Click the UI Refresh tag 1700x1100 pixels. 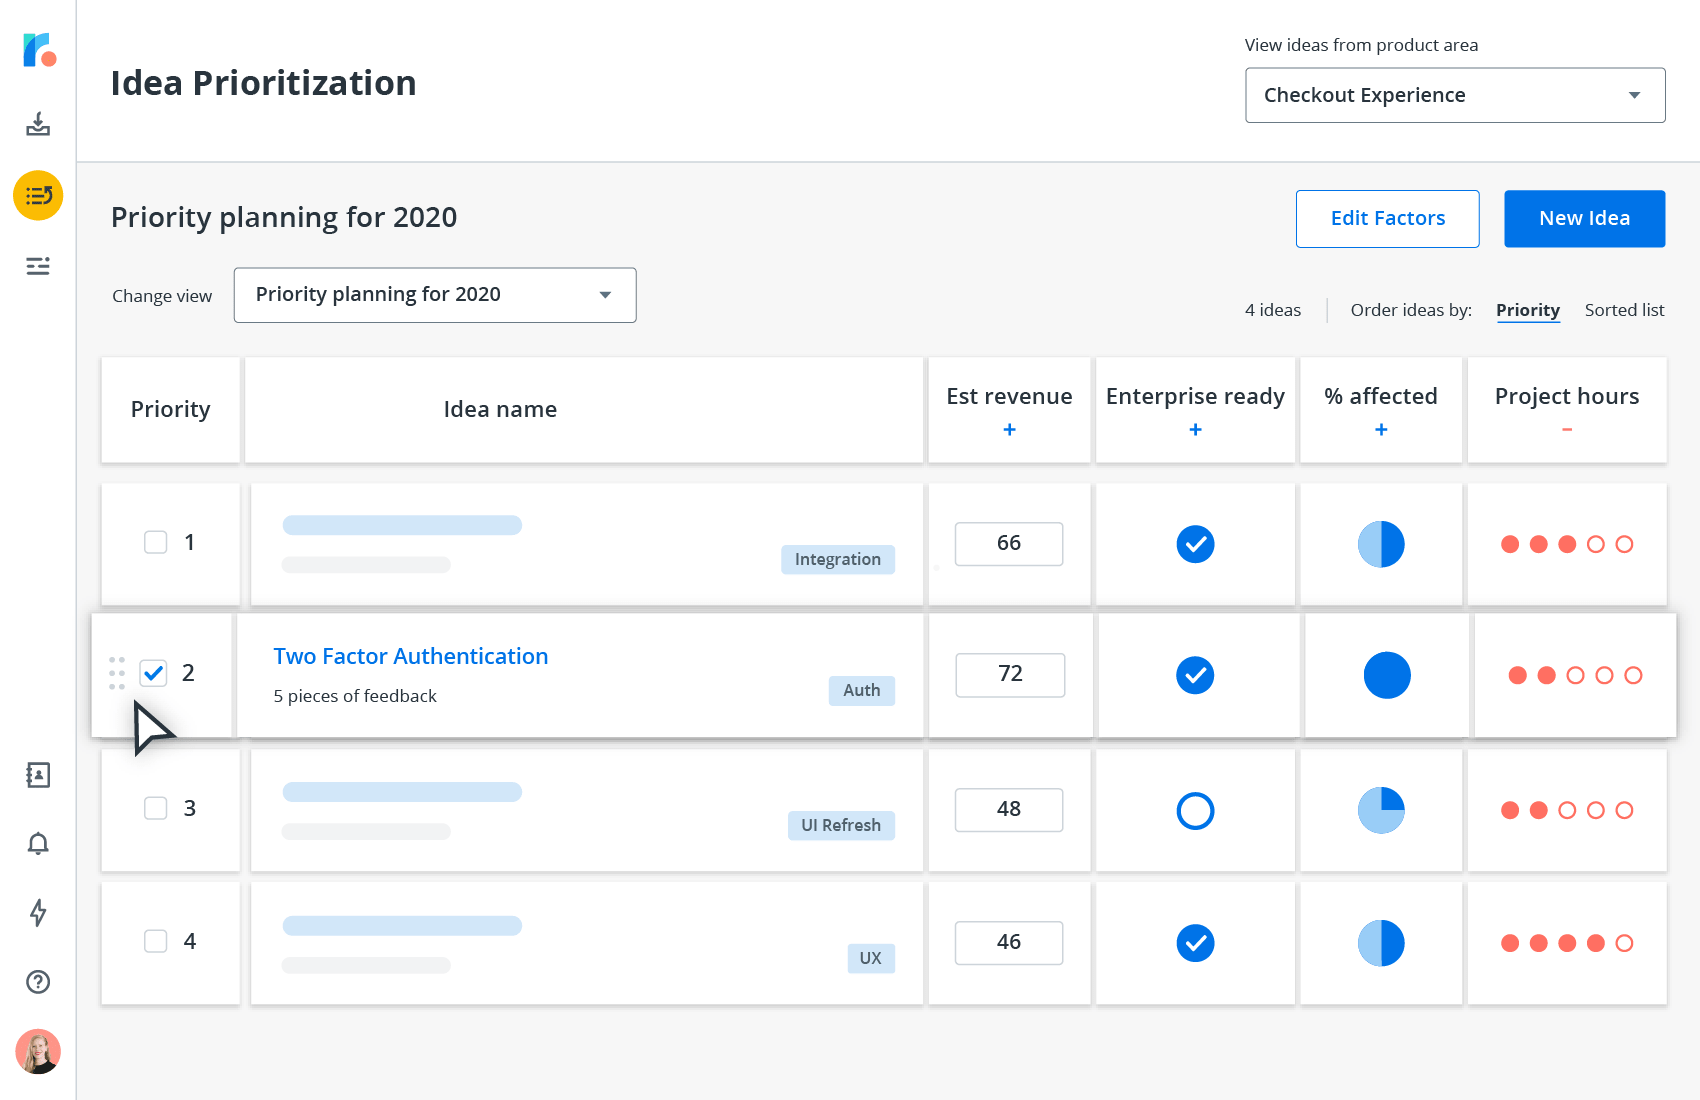pos(841,825)
